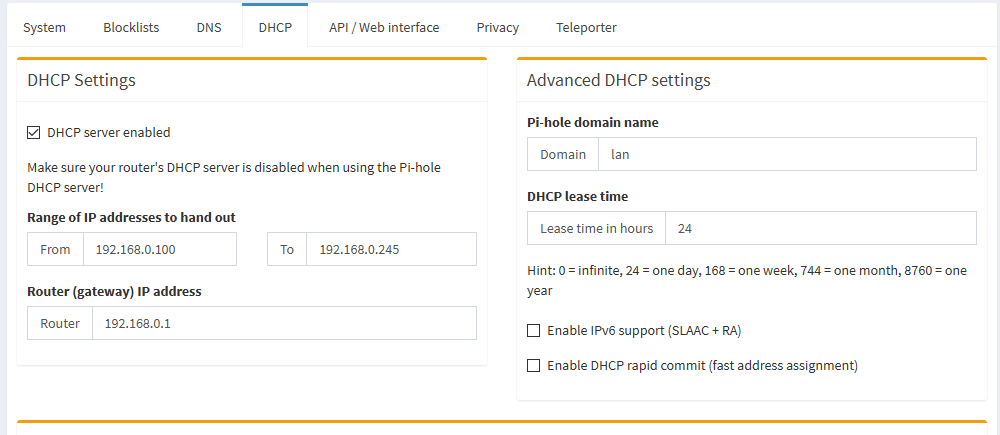Screen dimensions: 1000x435
Task: Click the 'Advanced DHCP settings' panel heading
Action: (618, 80)
